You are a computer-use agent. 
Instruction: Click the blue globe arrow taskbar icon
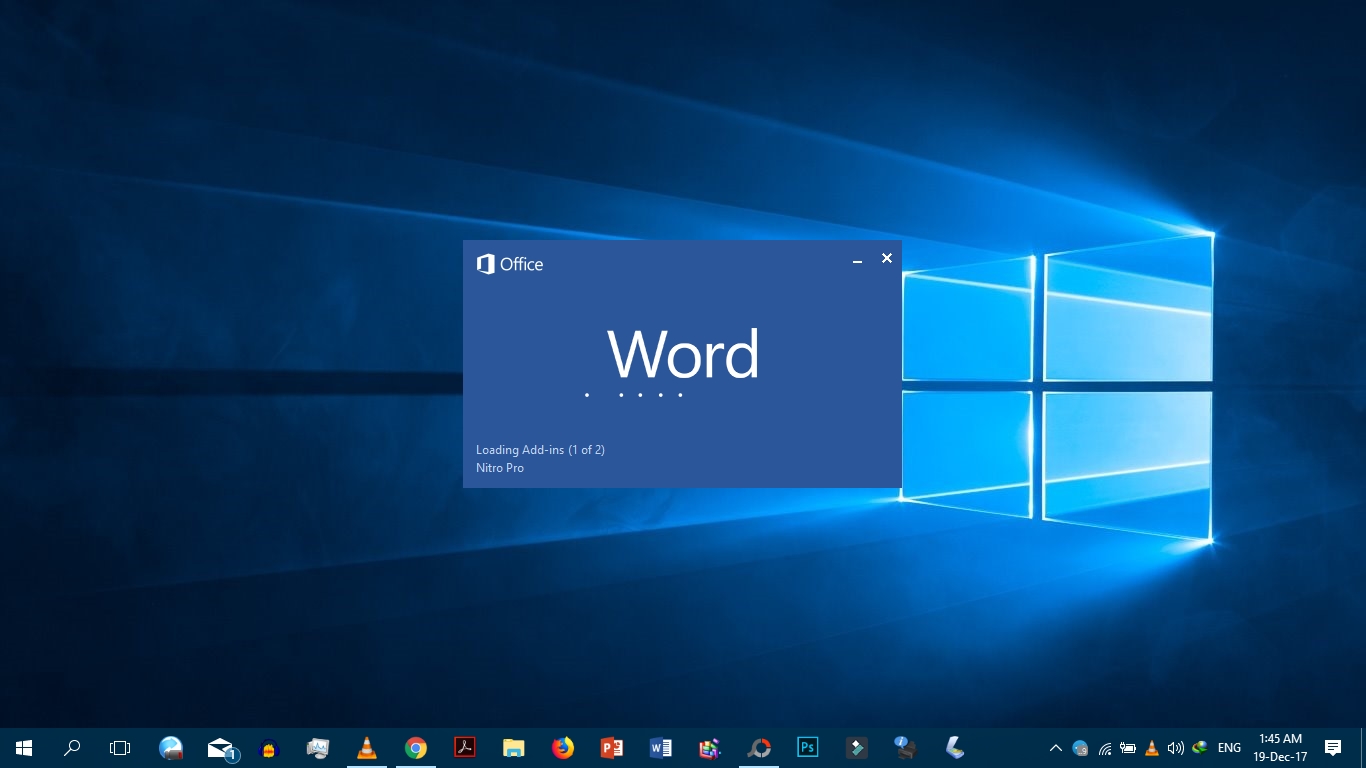point(171,747)
